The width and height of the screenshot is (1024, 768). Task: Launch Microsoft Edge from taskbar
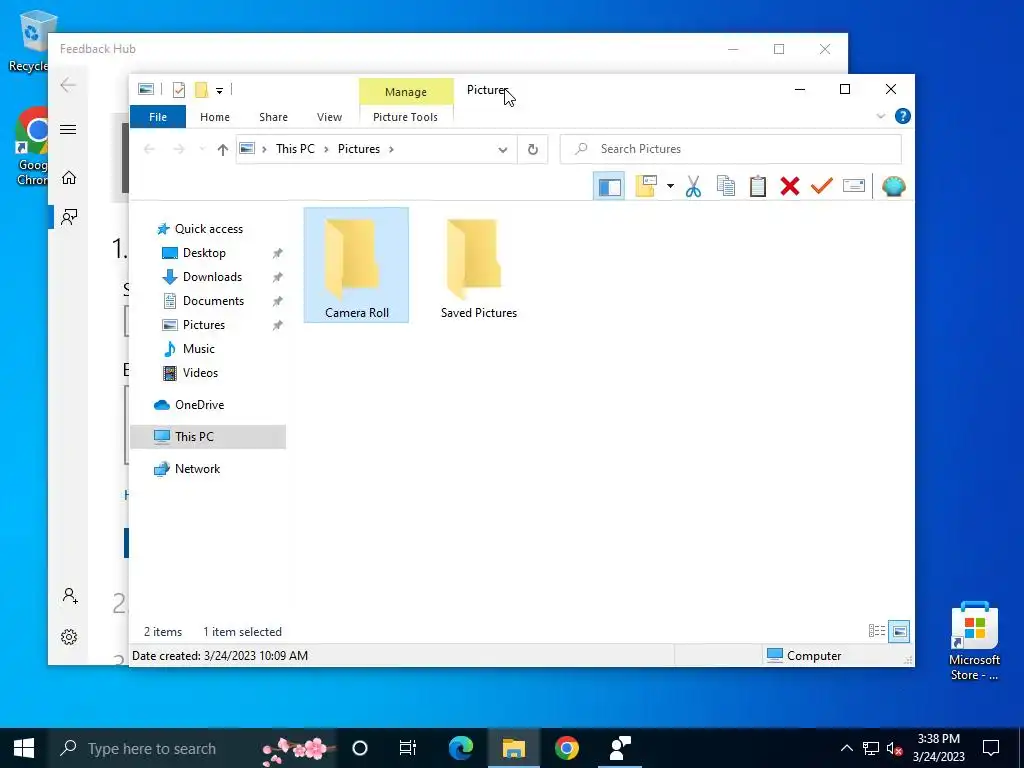pyautogui.click(x=461, y=748)
